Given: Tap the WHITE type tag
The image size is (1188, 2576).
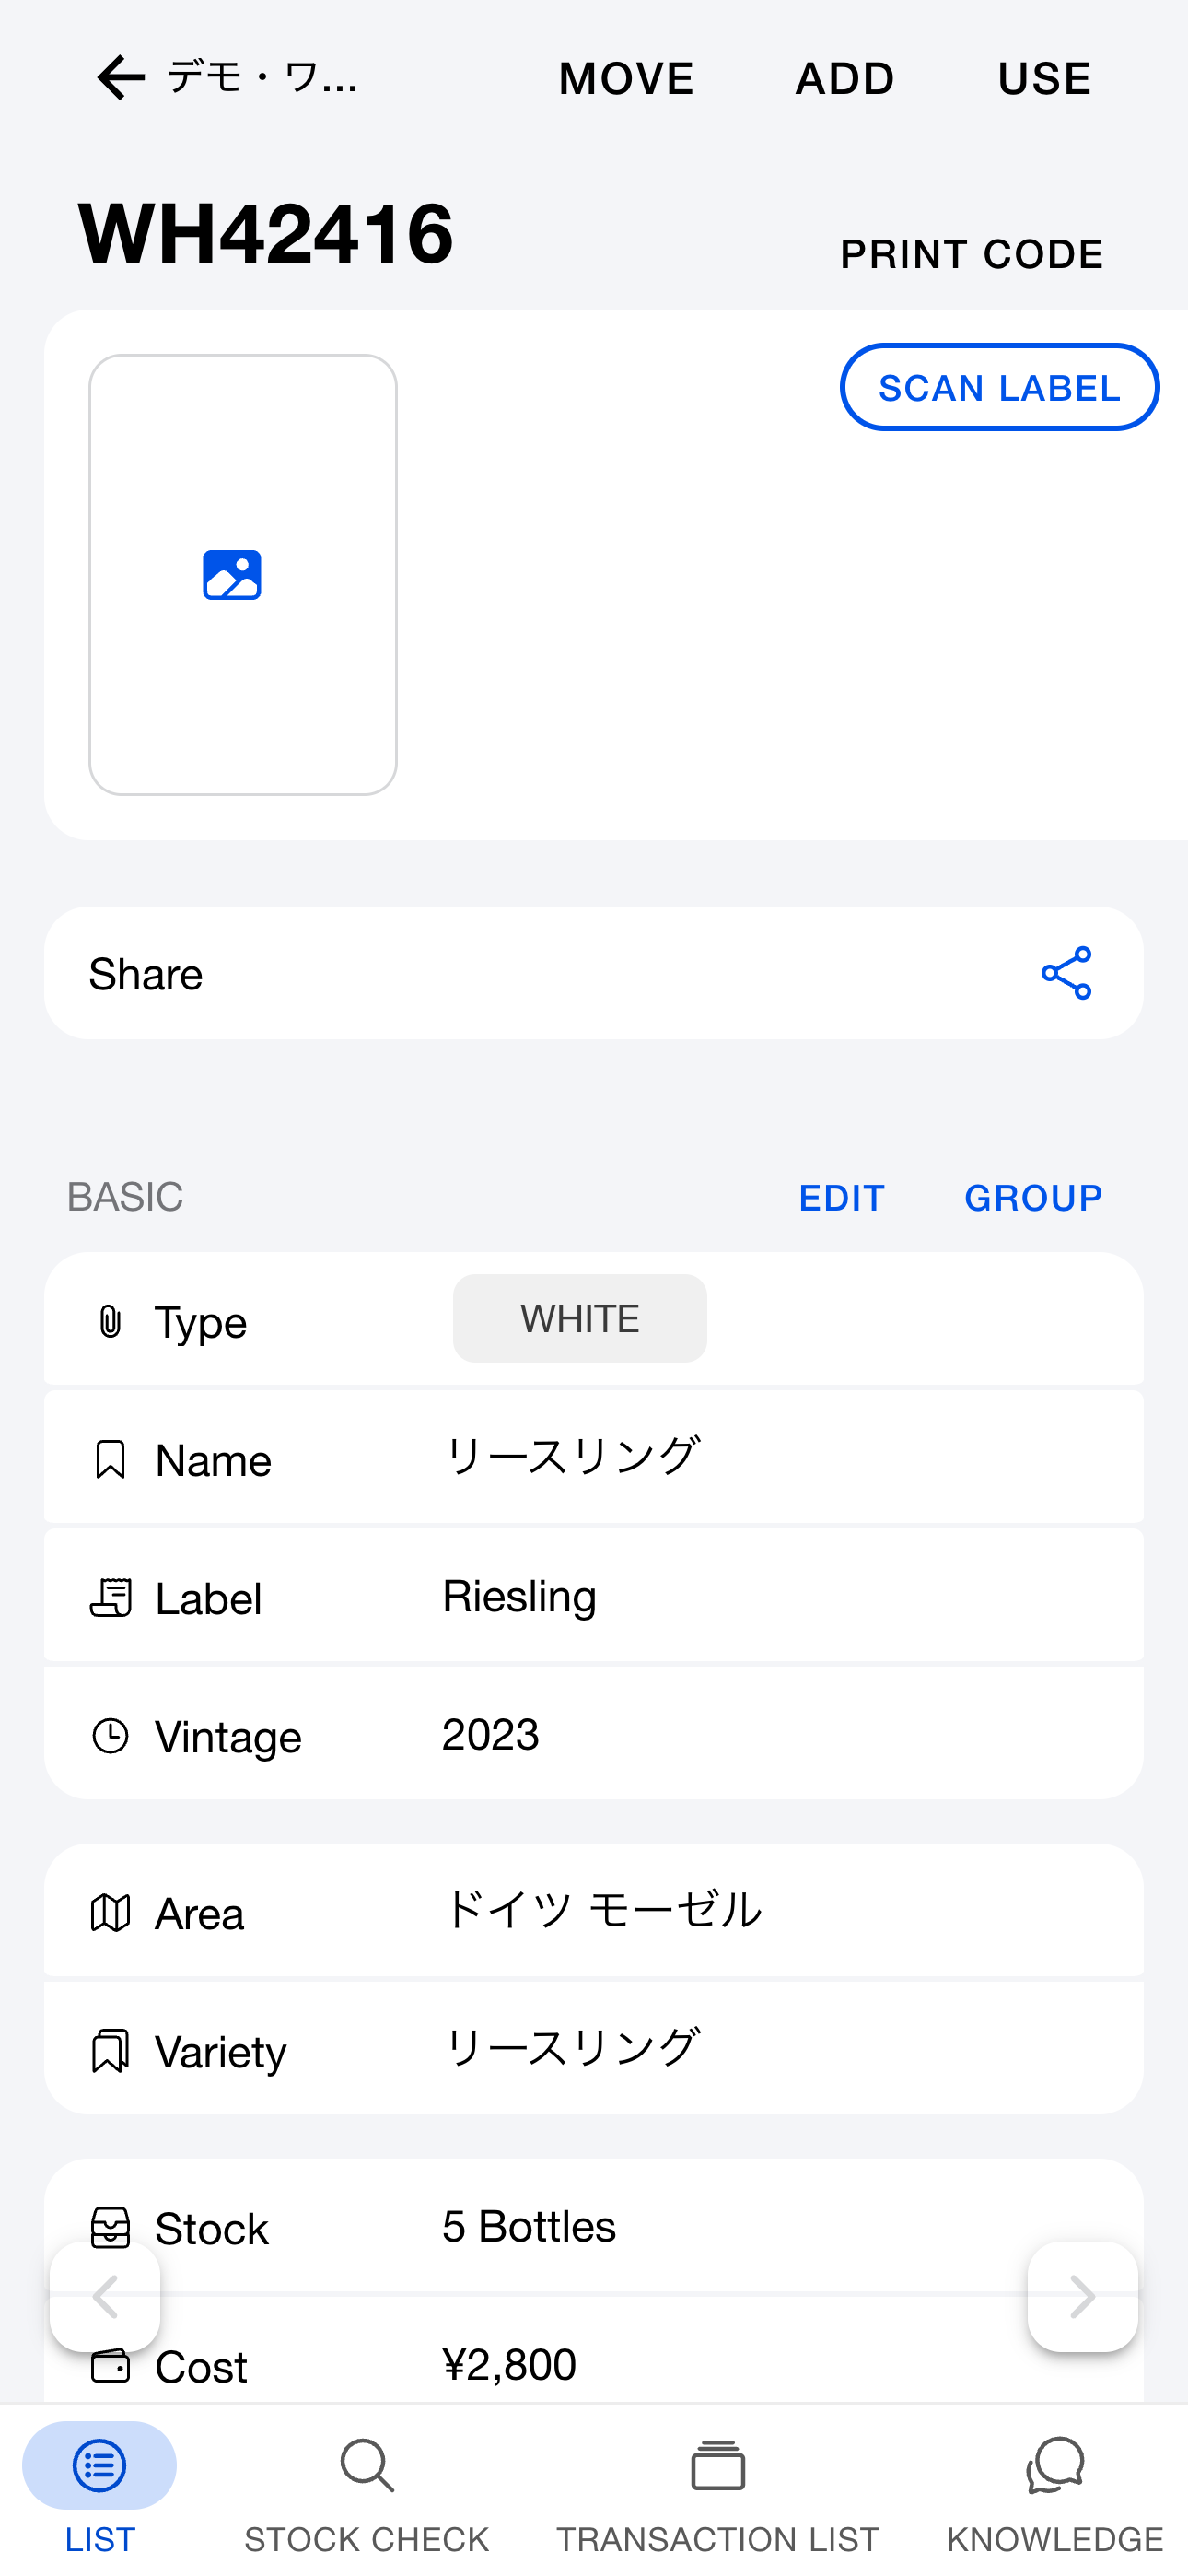Looking at the screenshot, I should click(580, 1318).
